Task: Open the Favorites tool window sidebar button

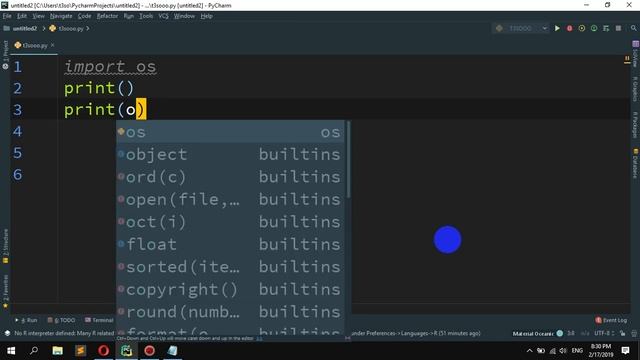Action: pyautogui.click(x=5, y=291)
